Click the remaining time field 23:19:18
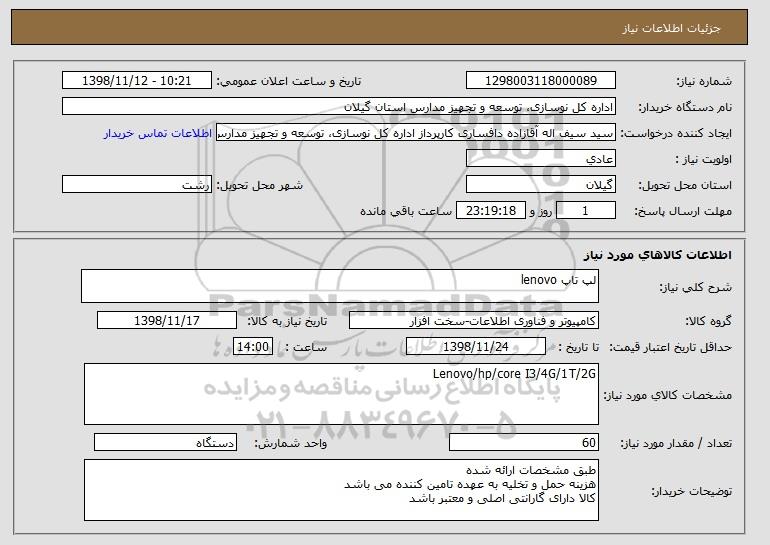The height and width of the screenshot is (545, 770). (491, 211)
